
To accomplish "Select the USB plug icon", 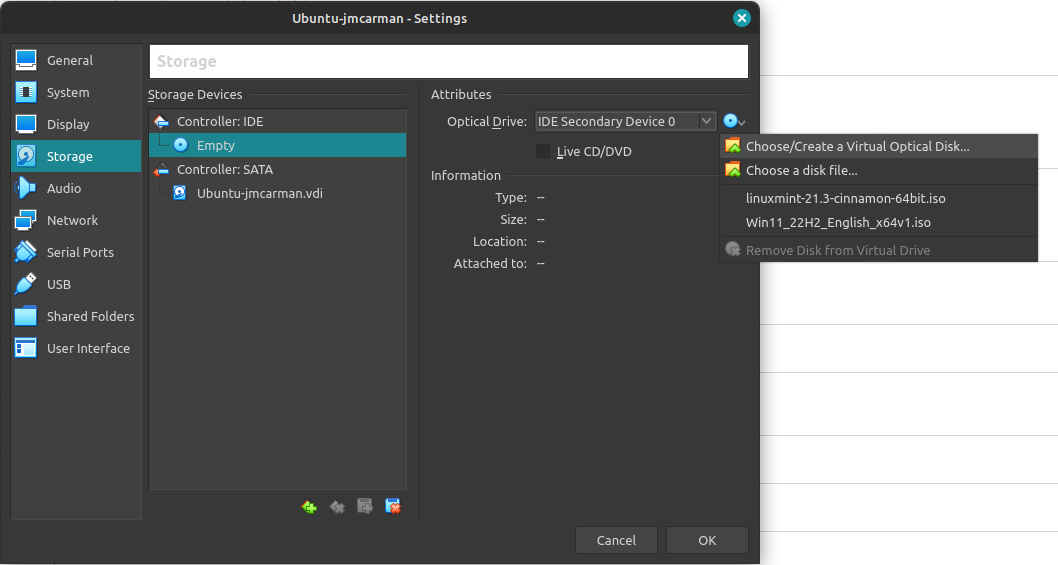I will 26,284.
